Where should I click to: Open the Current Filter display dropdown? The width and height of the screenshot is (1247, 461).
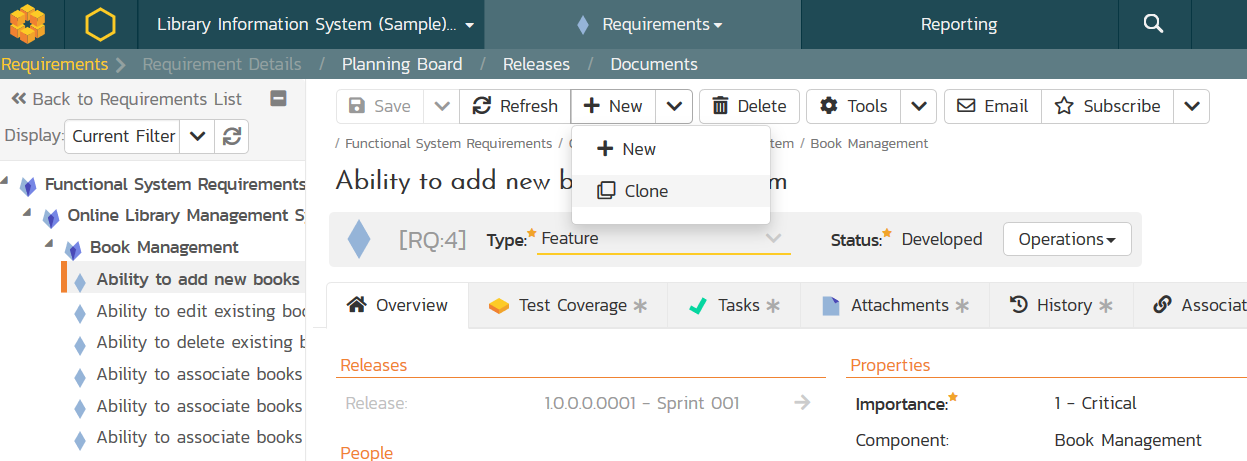point(198,136)
